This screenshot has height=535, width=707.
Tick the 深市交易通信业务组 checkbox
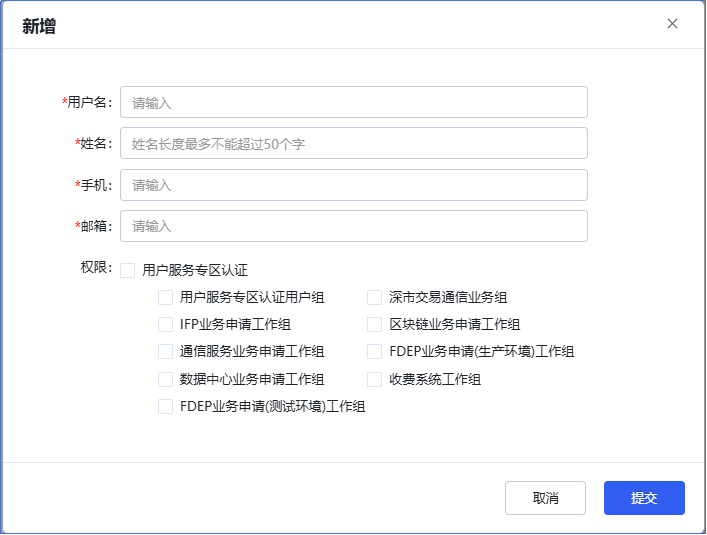coord(375,297)
